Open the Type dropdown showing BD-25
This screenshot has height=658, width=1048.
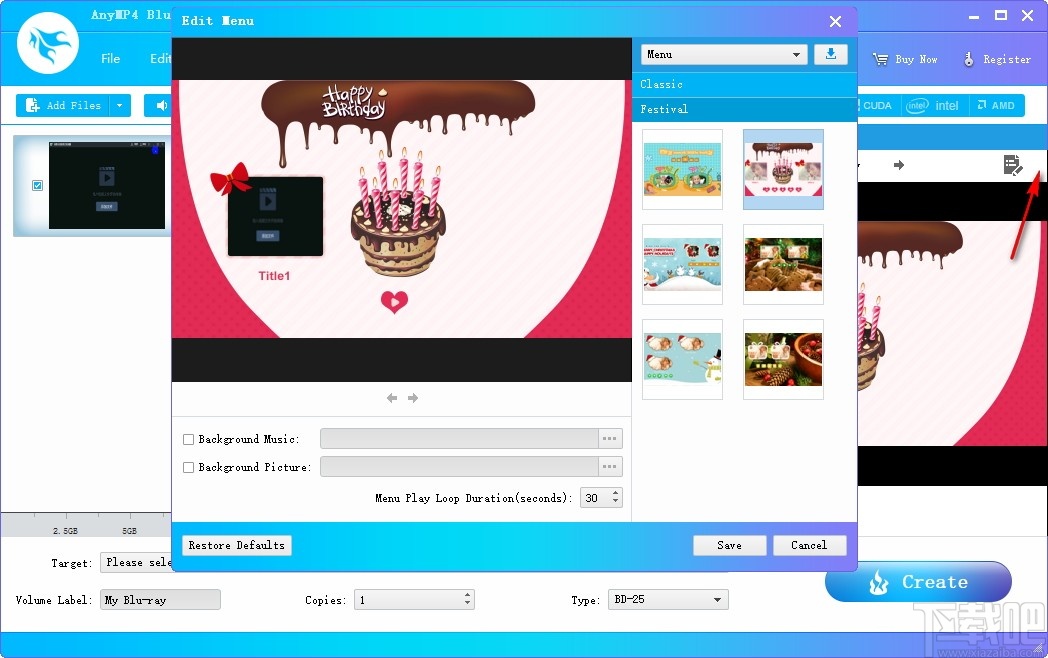pos(667,599)
